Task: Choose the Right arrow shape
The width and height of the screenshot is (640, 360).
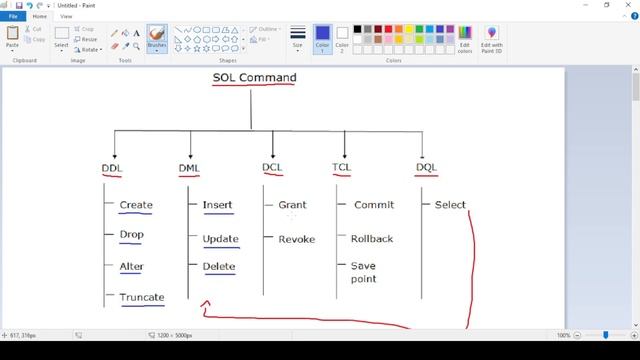Action: tap(216, 39)
